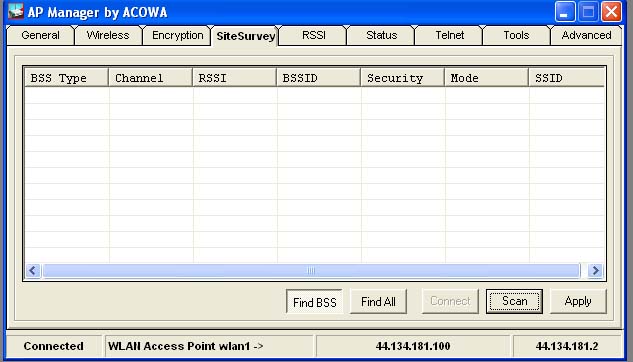
Task: Click the AP Manager title bar icon
Action: [16, 11]
